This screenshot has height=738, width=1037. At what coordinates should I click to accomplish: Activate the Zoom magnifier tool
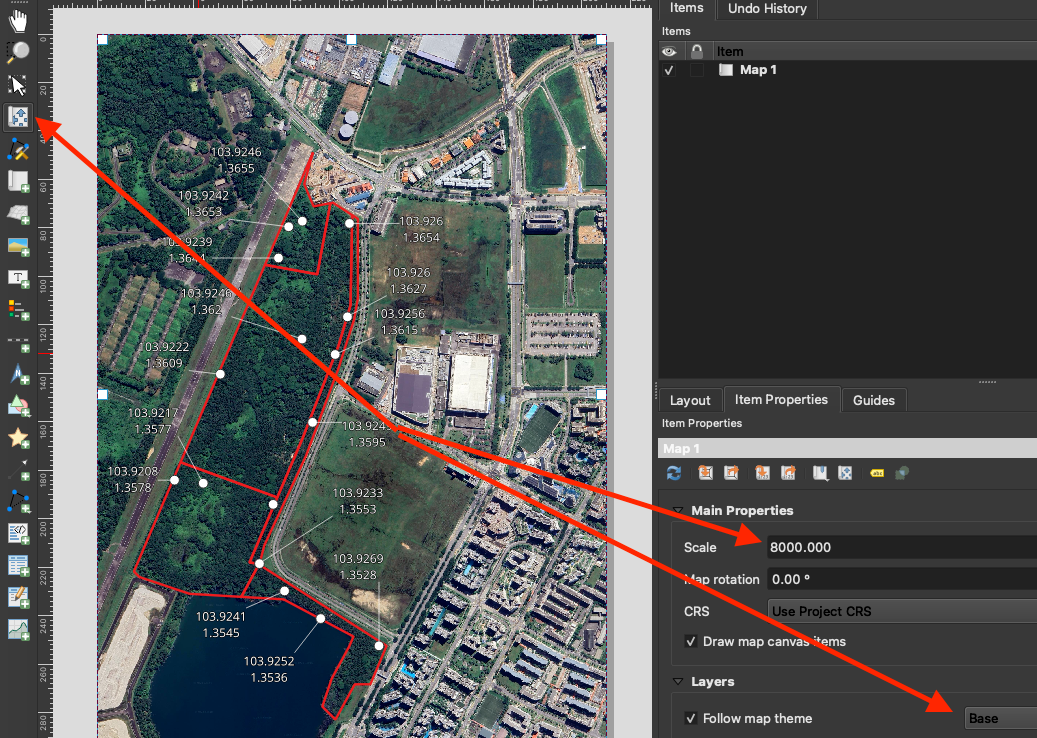point(18,51)
